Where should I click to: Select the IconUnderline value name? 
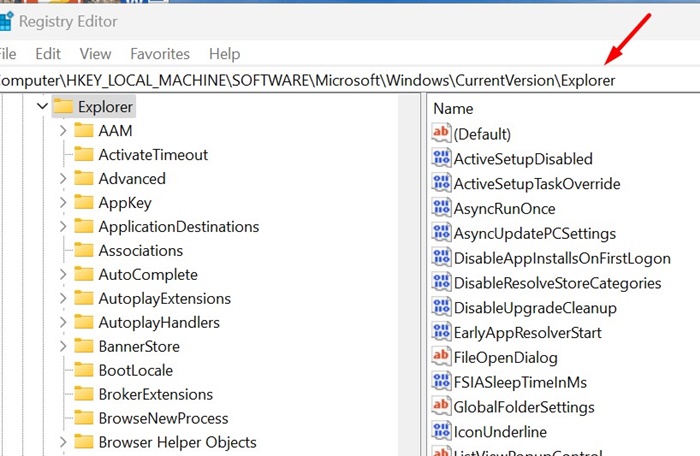(x=500, y=432)
